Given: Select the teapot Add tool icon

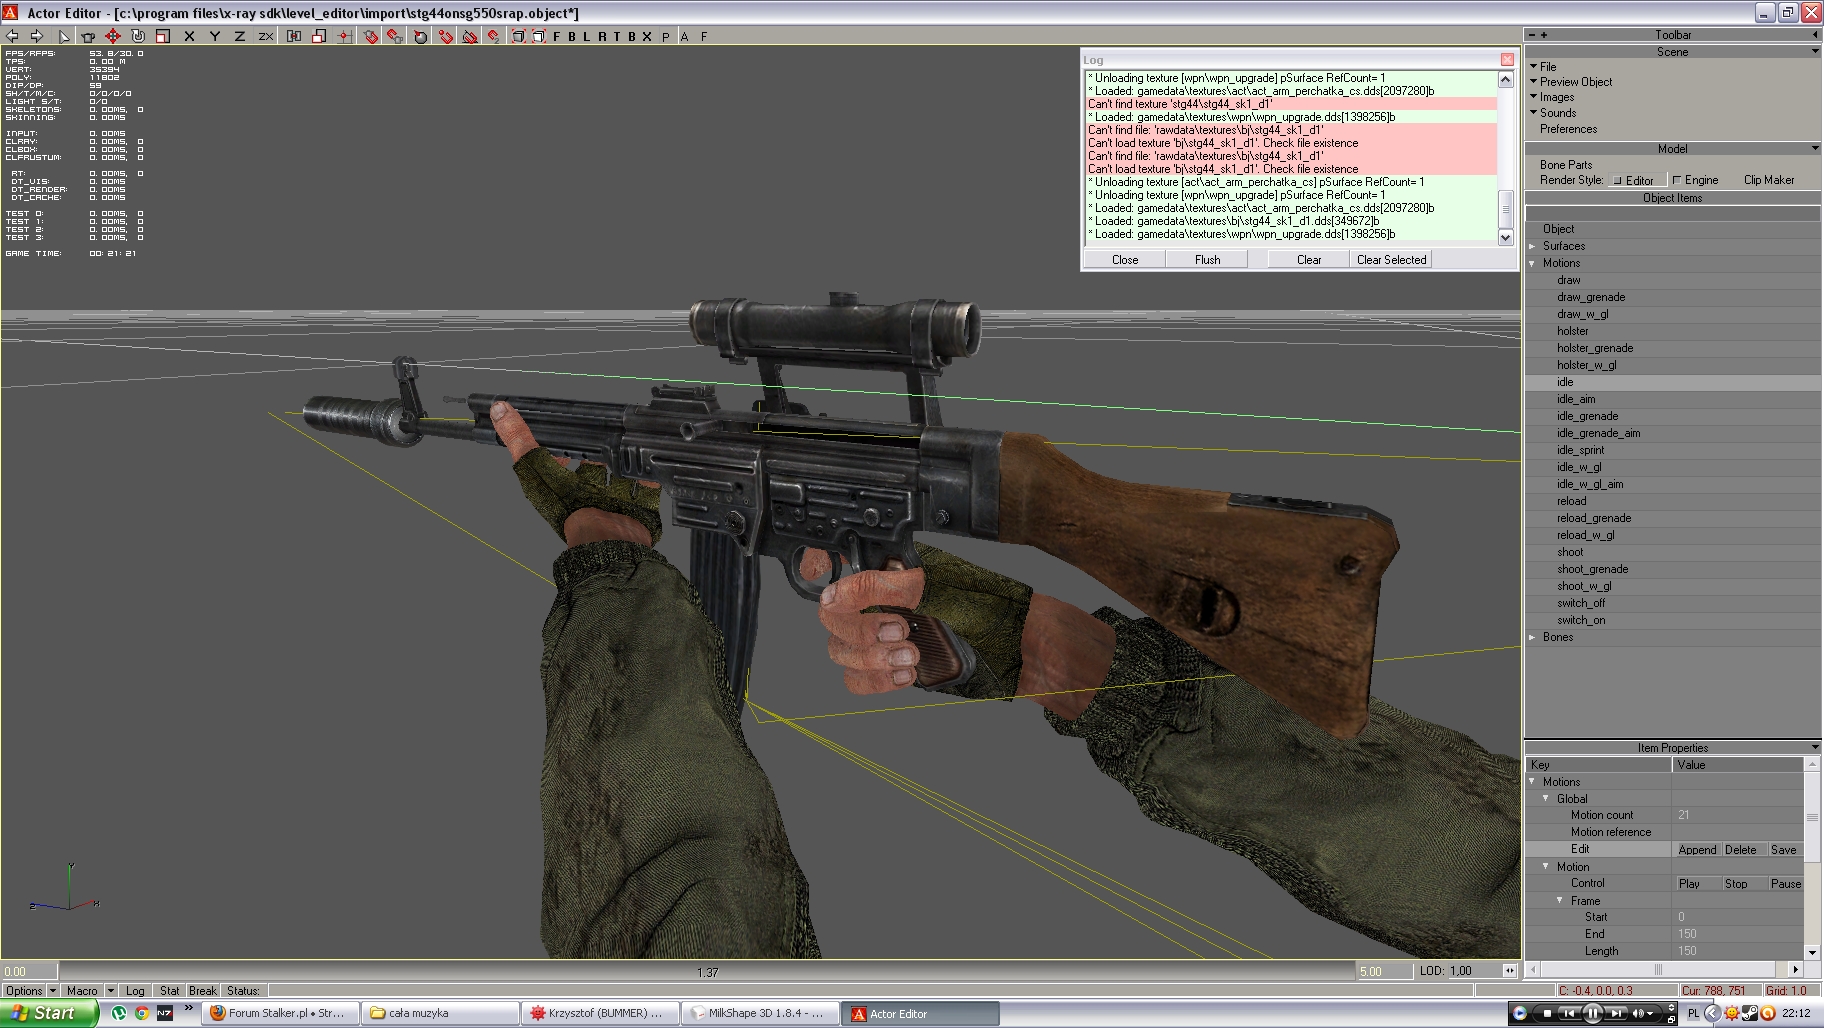Looking at the screenshot, I should 88,36.
